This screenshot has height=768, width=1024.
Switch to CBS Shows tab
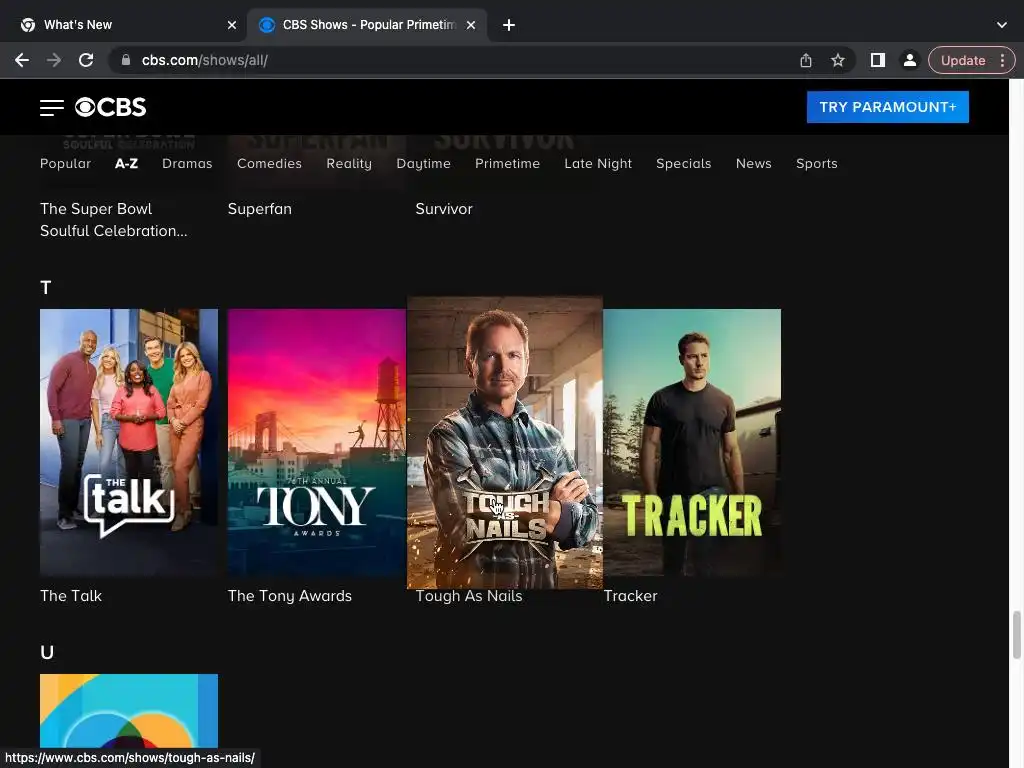click(367, 25)
